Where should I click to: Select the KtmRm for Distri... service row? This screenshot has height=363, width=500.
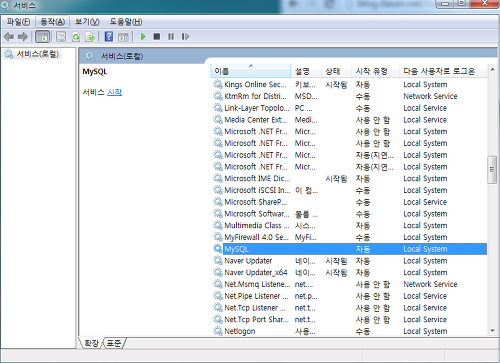[349, 96]
